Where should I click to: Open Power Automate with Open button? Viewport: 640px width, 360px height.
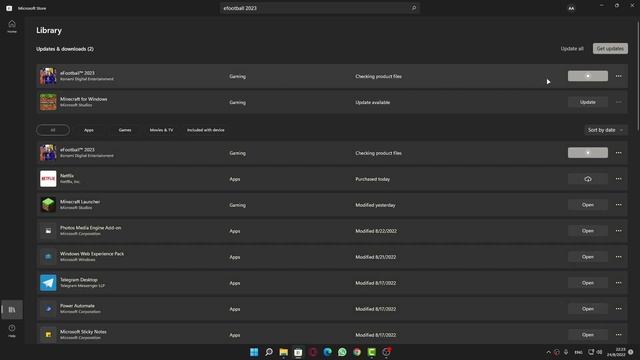click(x=588, y=309)
